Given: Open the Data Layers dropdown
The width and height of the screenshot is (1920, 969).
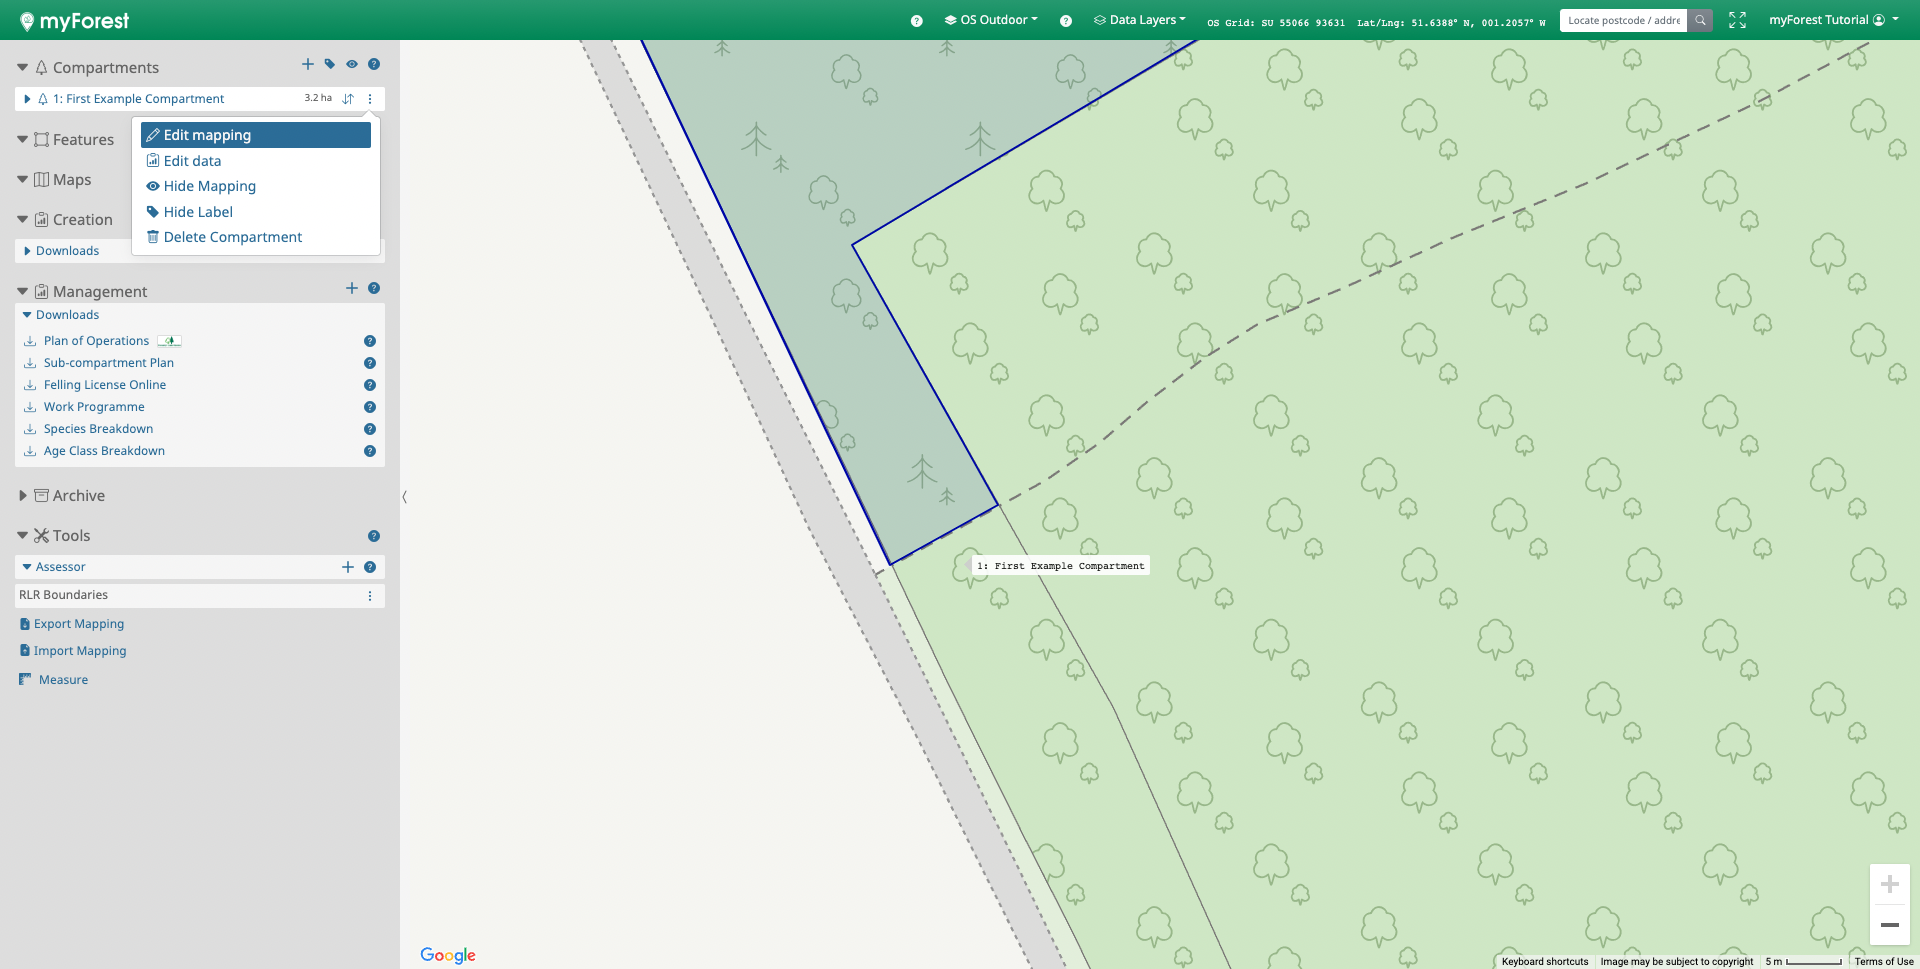Looking at the screenshot, I should tap(1140, 20).
